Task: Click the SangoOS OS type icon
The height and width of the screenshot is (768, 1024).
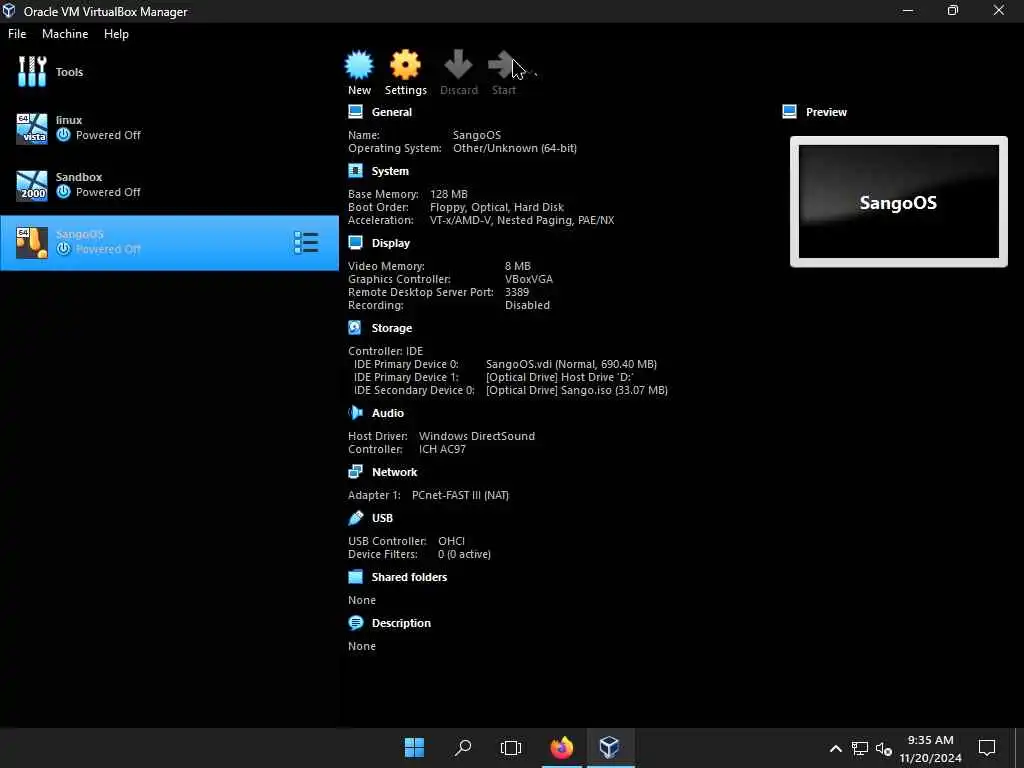Action: tap(32, 243)
